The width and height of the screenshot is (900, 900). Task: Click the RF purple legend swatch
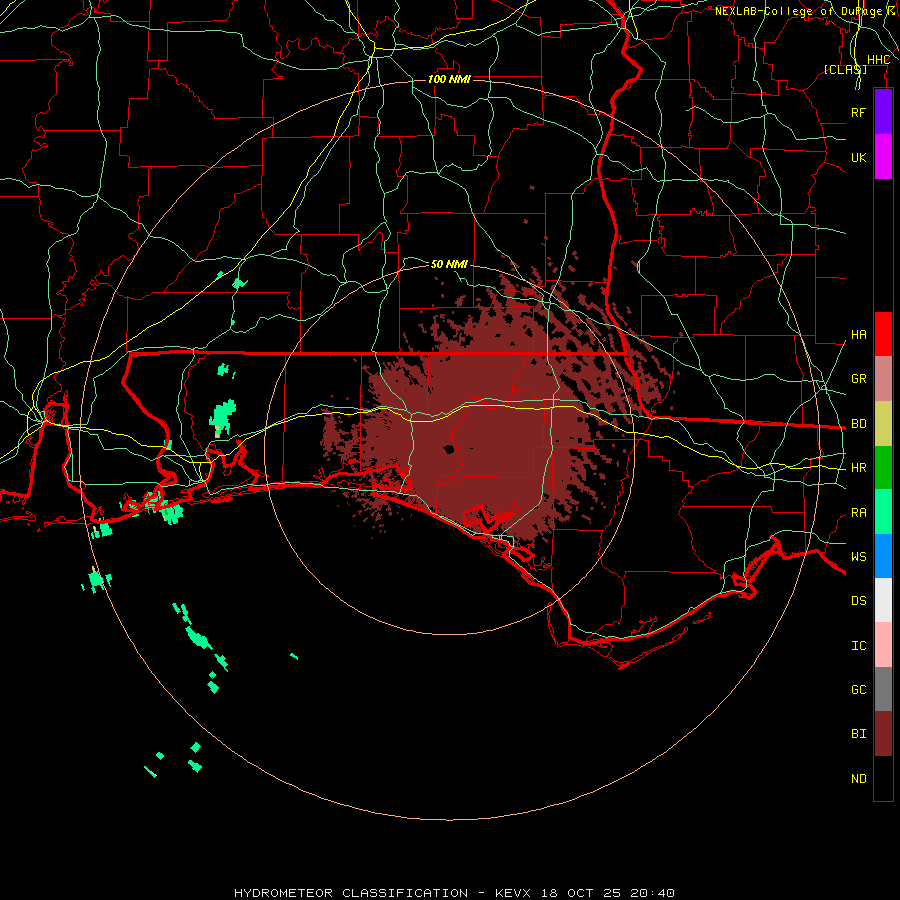[883, 112]
